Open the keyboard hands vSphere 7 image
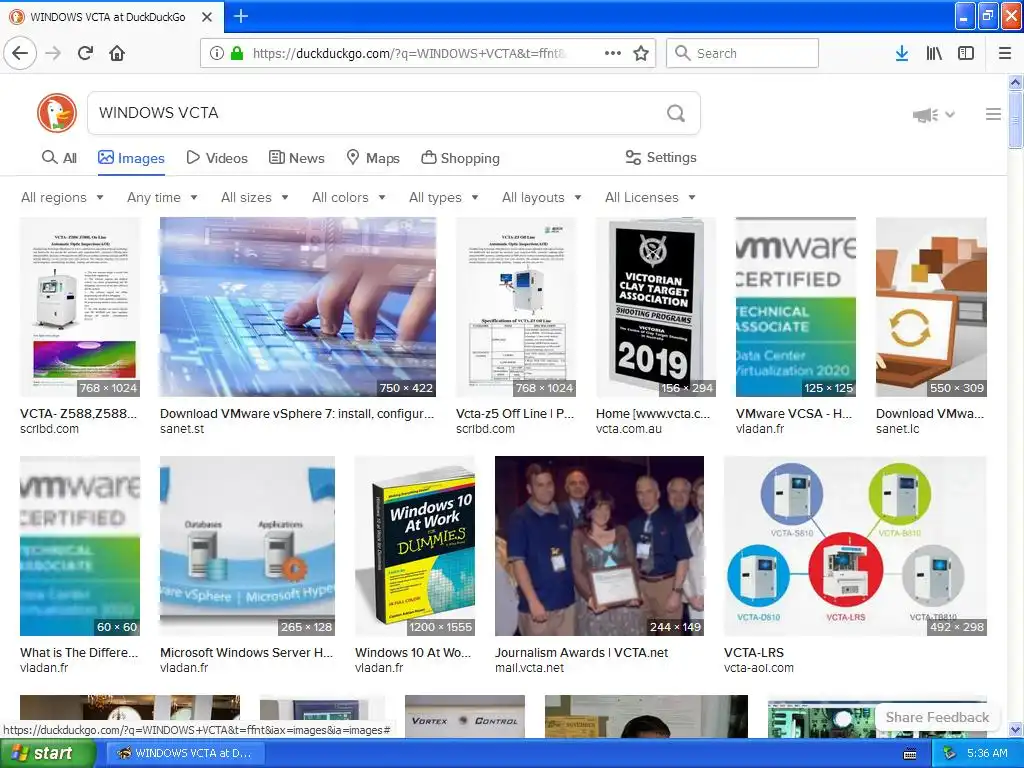The image size is (1024, 768). click(x=298, y=307)
